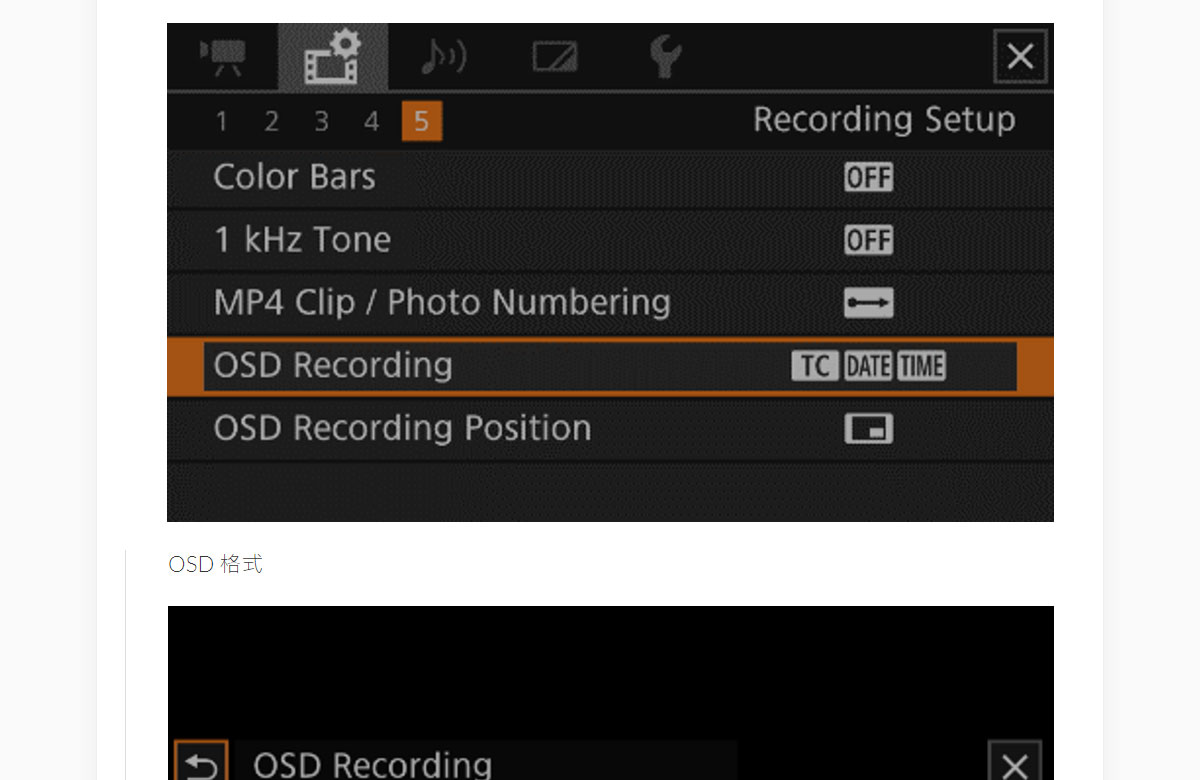Select the camera setup icon tab

click(222, 57)
